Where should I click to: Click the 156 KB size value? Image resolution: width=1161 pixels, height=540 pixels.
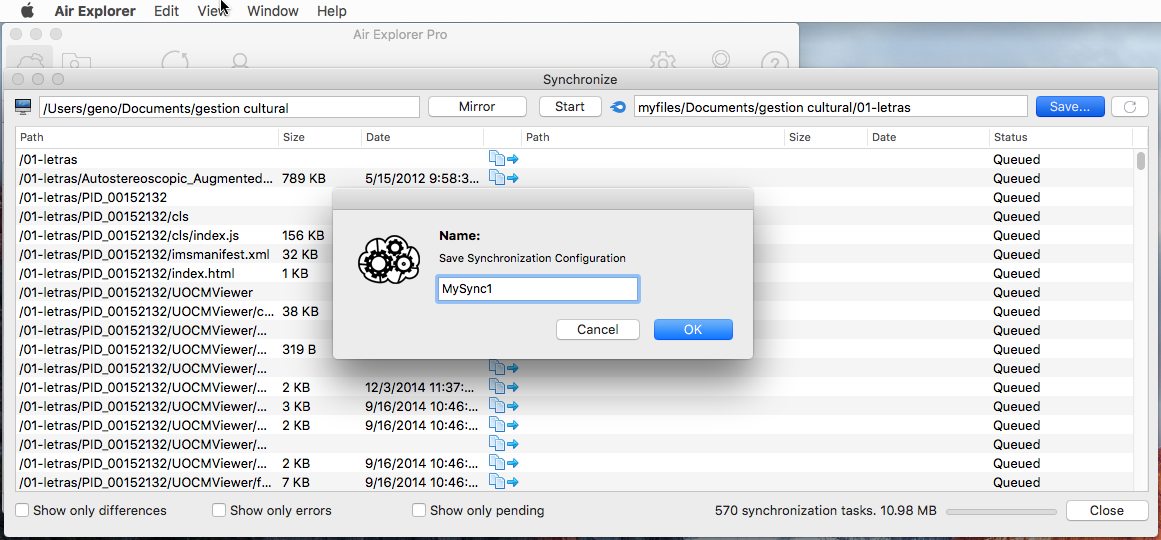coord(303,235)
